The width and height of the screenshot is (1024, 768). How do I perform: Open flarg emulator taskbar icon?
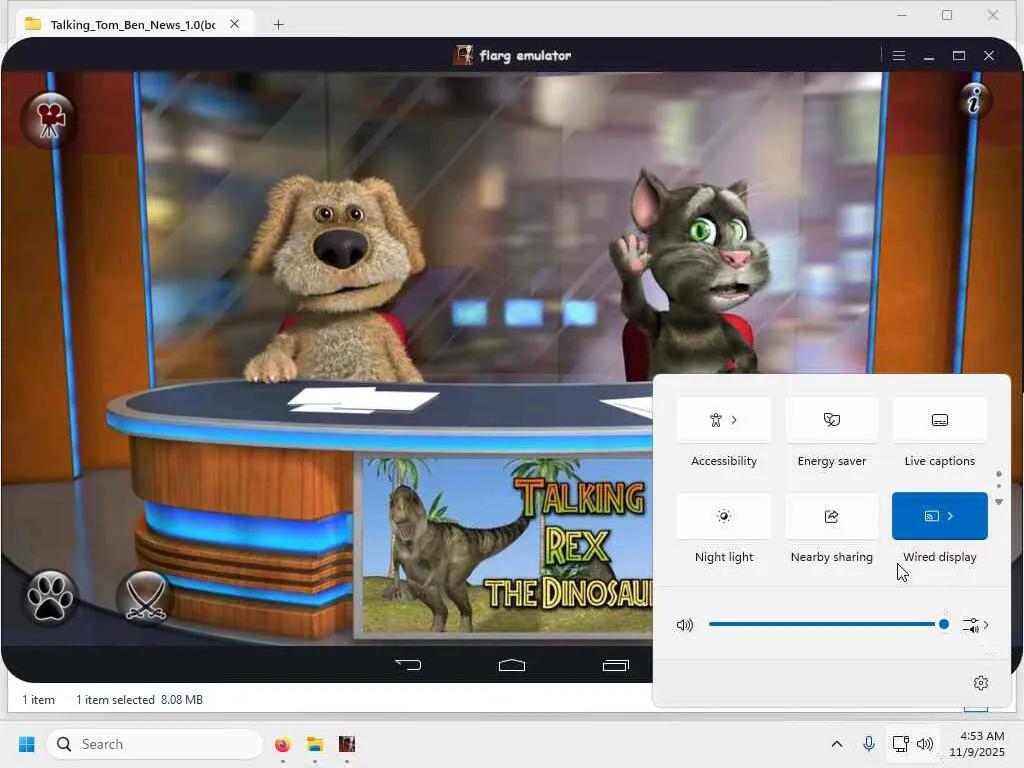(x=347, y=744)
